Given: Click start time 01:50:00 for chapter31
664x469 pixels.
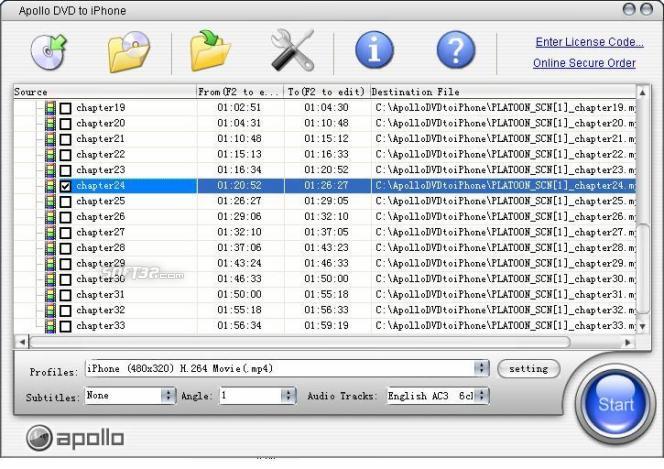Looking at the screenshot, I should tap(239, 295).
